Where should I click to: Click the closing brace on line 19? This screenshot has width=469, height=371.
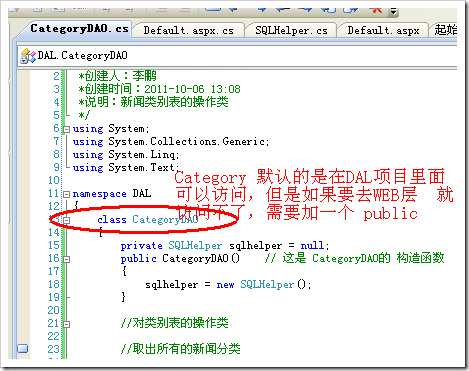(x=124, y=297)
